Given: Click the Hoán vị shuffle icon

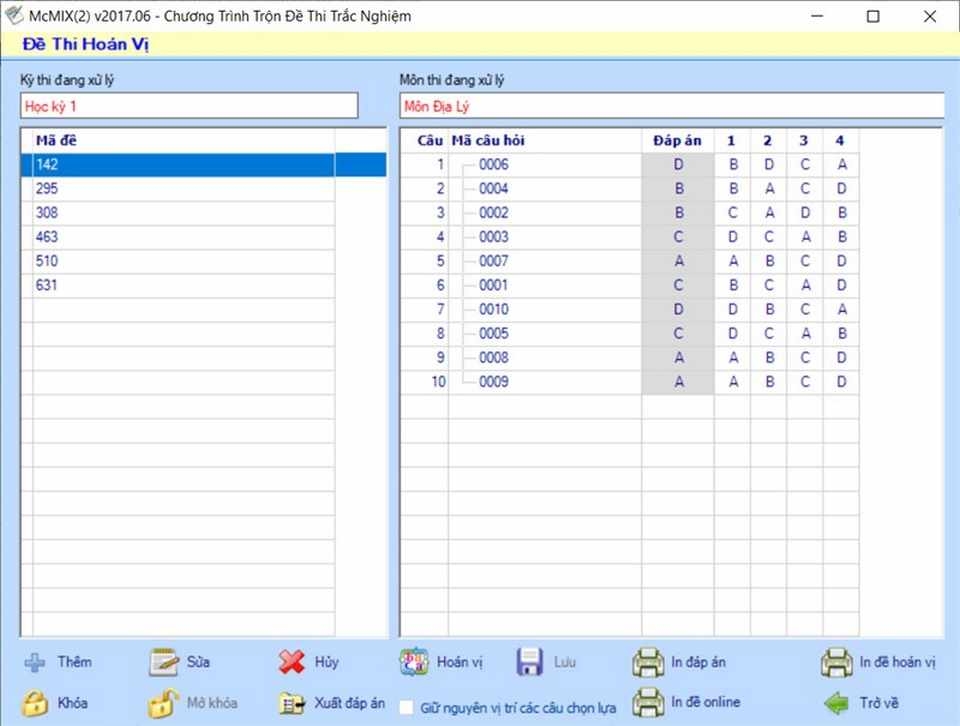Looking at the screenshot, I should click(414, 662).
